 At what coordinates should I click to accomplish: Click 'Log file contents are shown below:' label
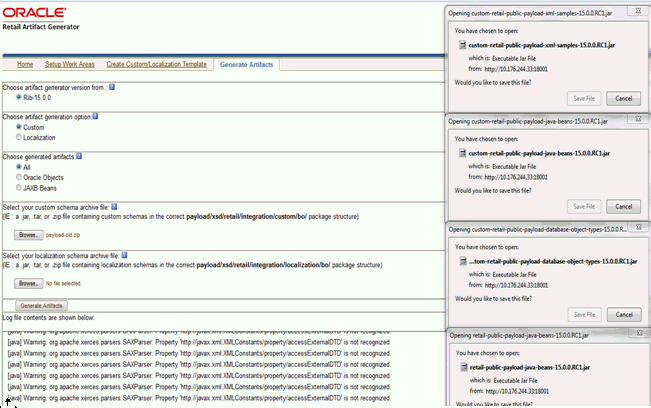click(49, 318)
